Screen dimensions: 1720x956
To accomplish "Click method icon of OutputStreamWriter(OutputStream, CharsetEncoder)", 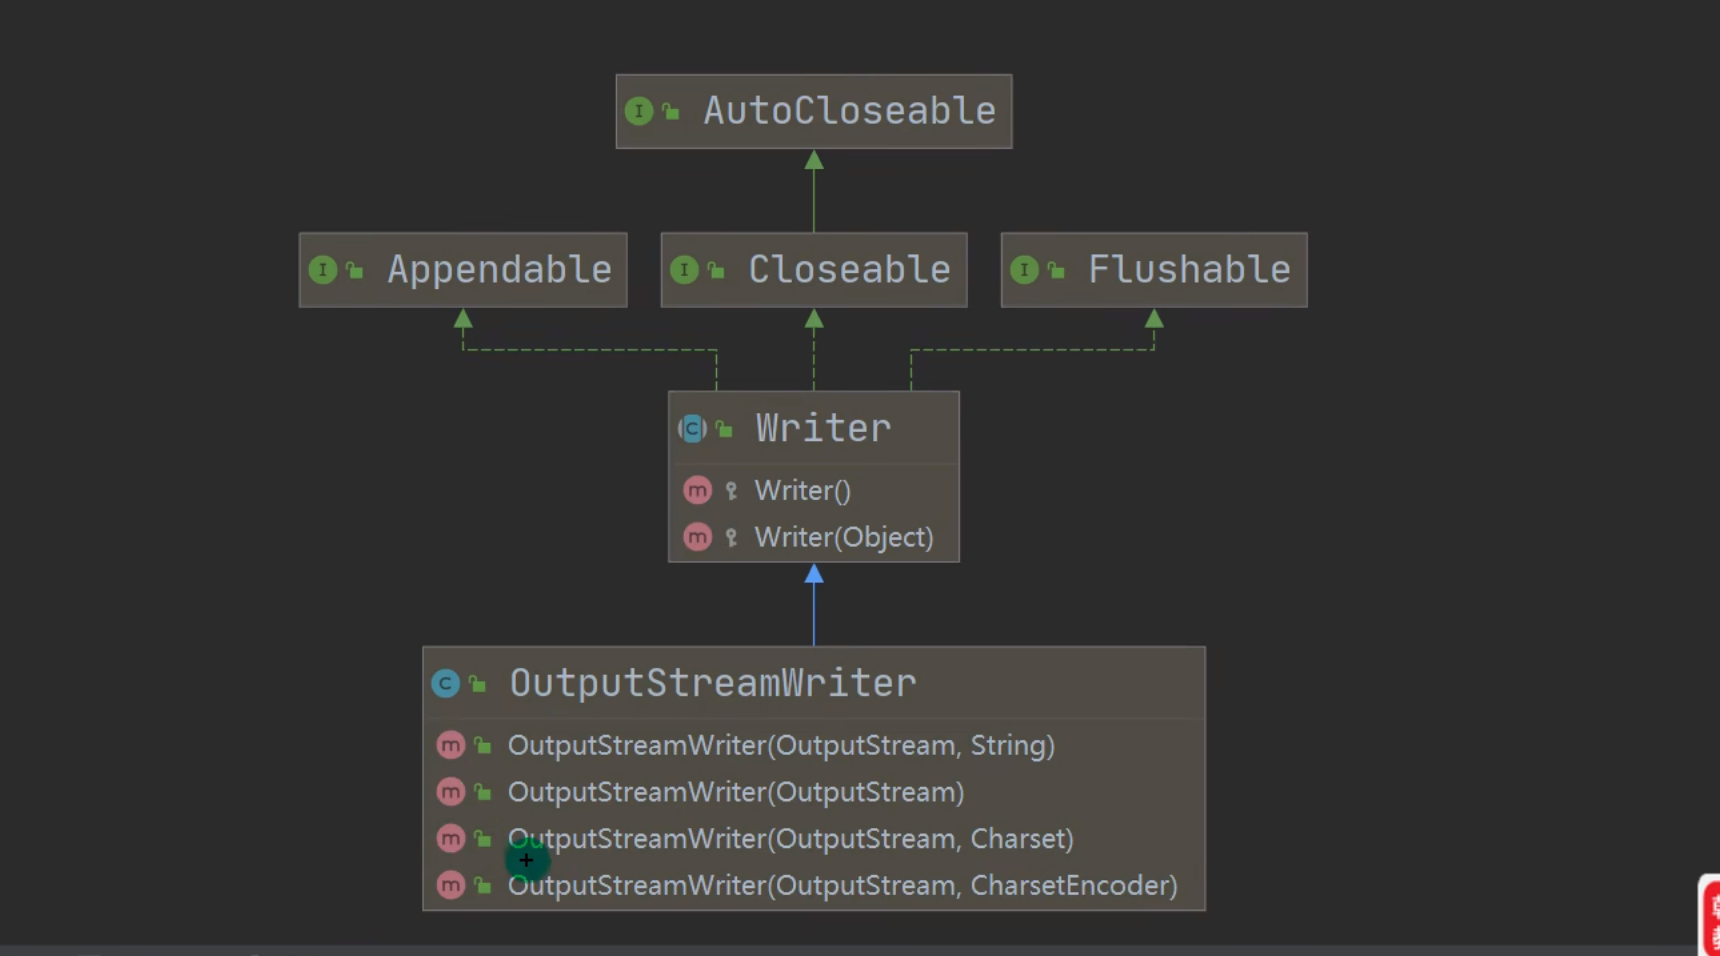I will pyautogui.click(x=451, y=885).
